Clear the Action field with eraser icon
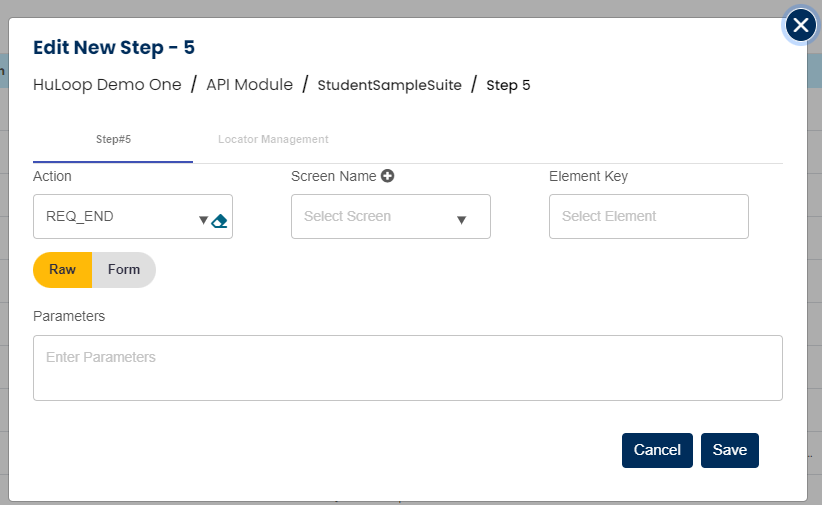 tap(221, 221)
